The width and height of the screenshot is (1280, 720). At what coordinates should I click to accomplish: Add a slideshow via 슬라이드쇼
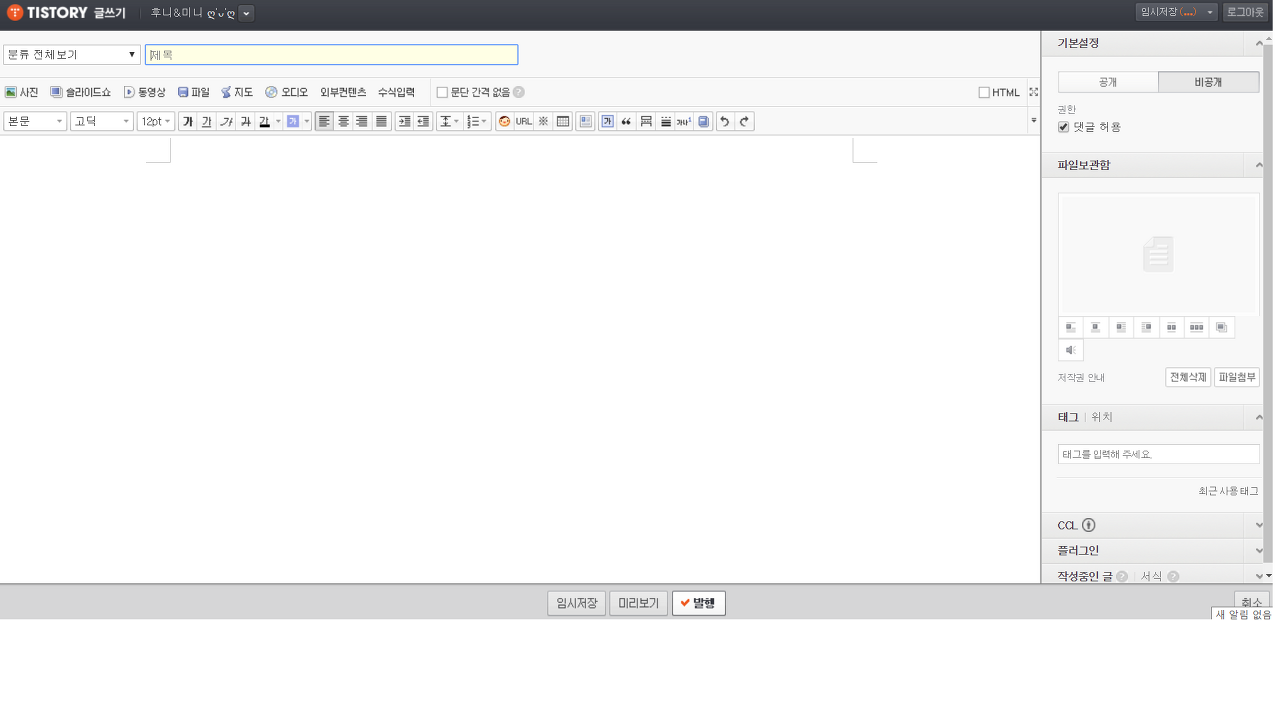point(81,92)
